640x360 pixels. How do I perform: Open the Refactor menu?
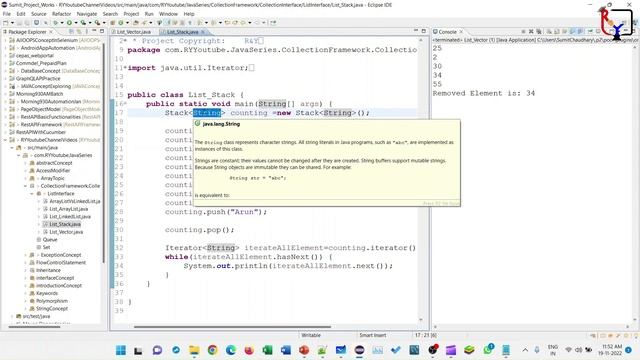coord(62,14)
